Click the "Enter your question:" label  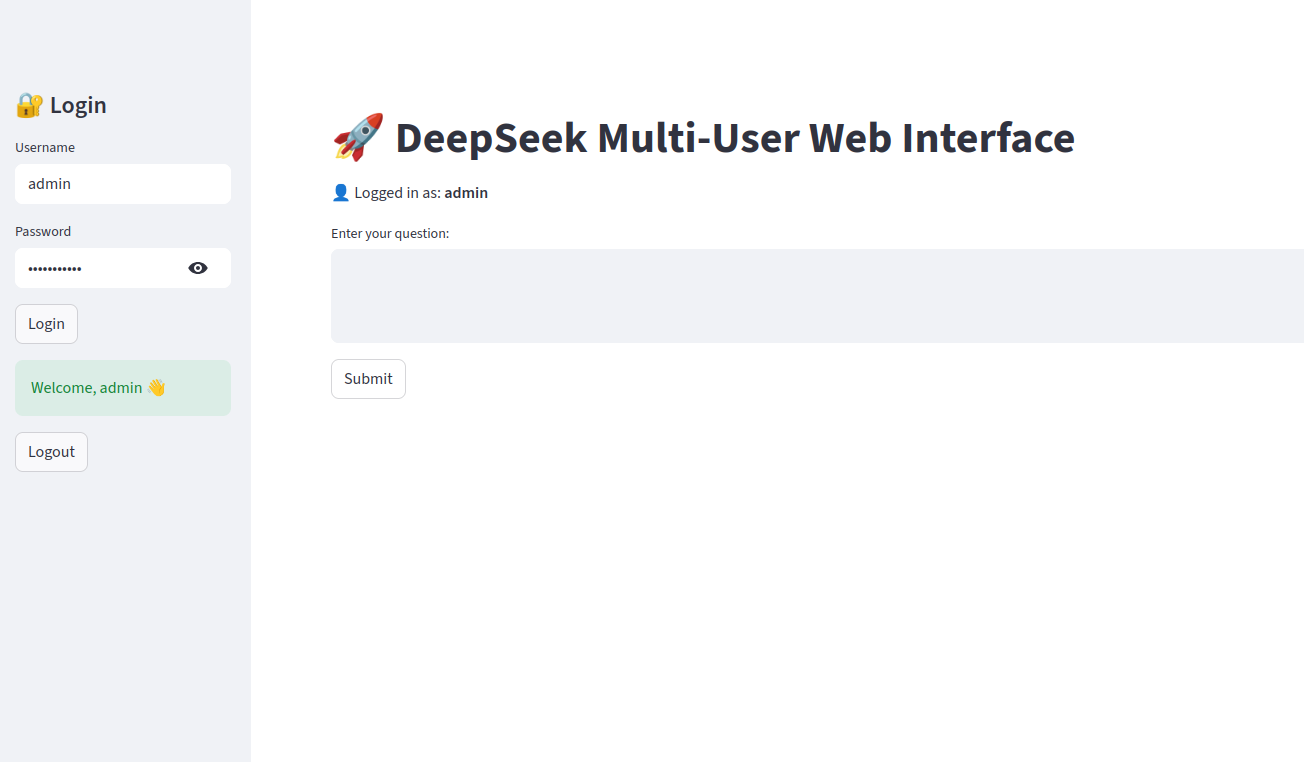(390, 234)
